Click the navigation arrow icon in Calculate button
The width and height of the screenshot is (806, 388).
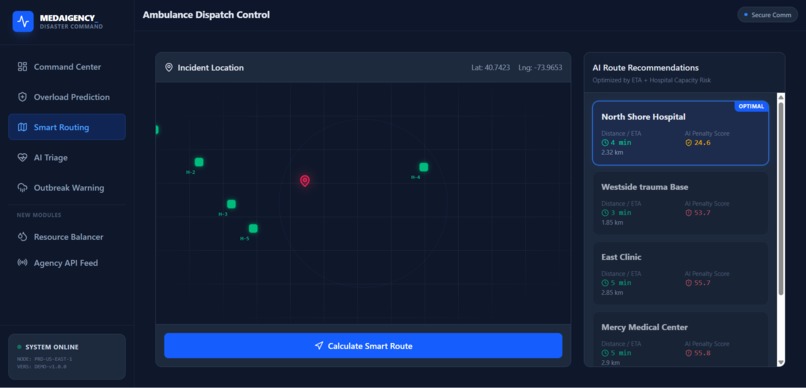319,346
